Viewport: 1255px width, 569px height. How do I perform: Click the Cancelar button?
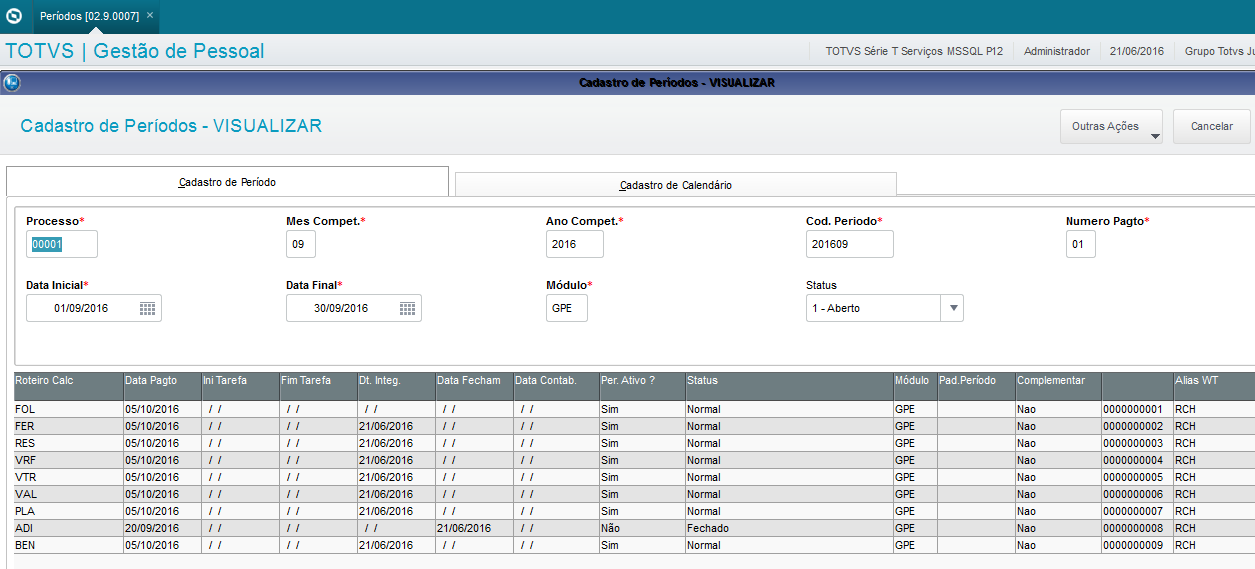[1211, 127]
